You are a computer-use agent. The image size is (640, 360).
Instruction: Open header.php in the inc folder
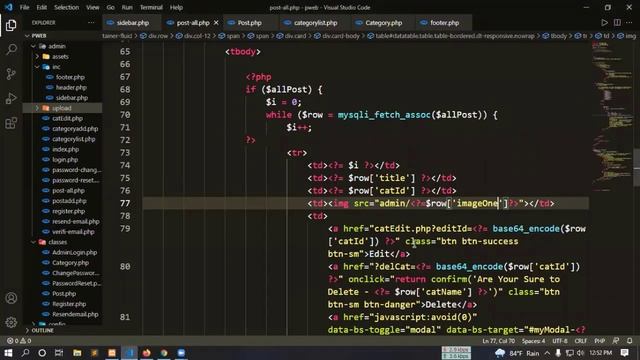pyautogui.click(x=71, y=87)
